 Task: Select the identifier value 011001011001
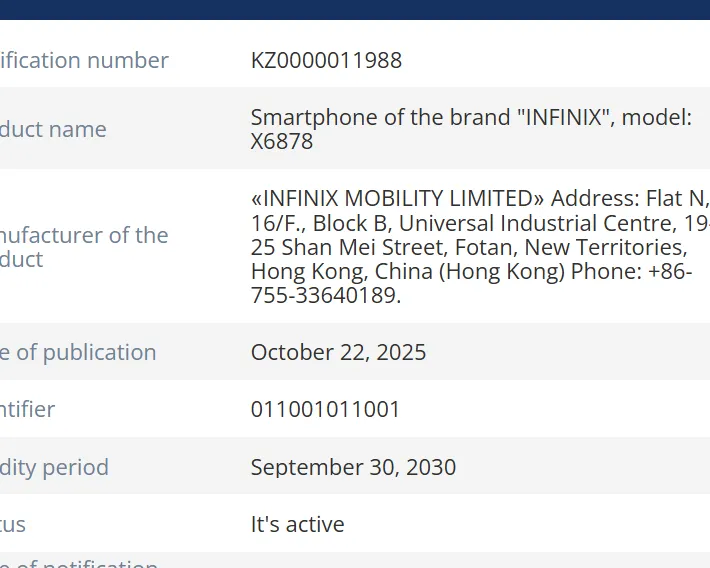[325, 409]
